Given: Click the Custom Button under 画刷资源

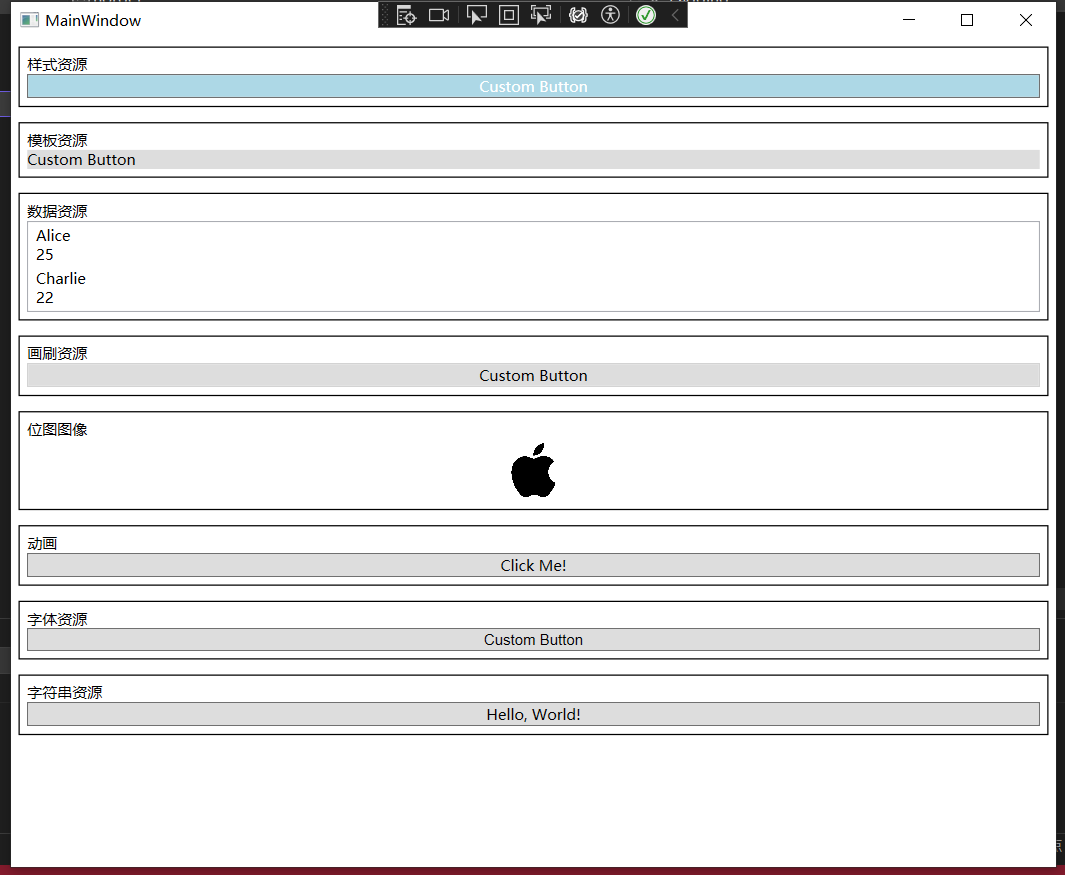Looking at the screenshot, I should (x=533, y=376).
